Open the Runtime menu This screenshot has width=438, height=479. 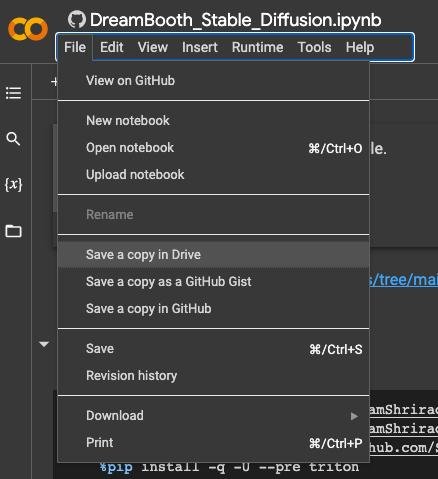257,47
